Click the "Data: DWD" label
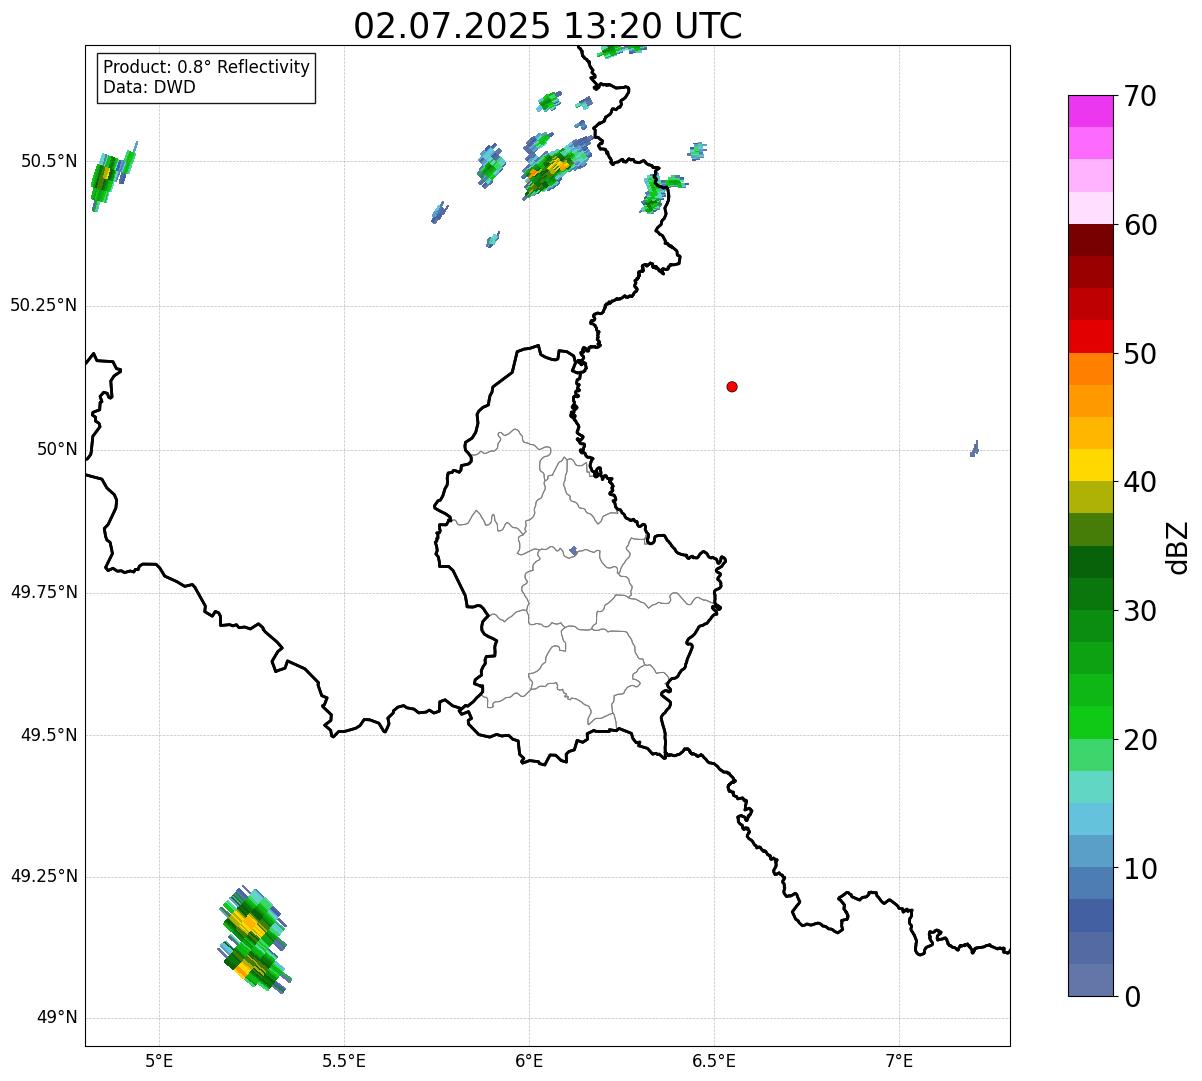Screen dimensions: 1202x1081 coord(149,87)
